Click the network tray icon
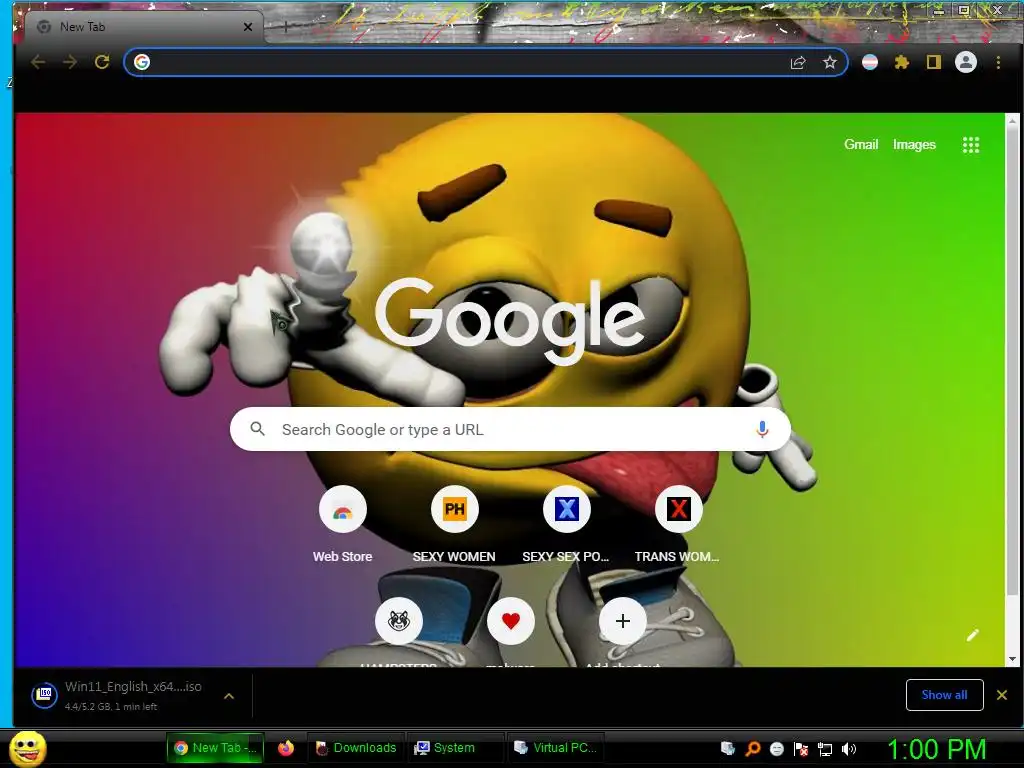Image resolution: width=1024 pixels, height=768 pixels. click(825, 749)
